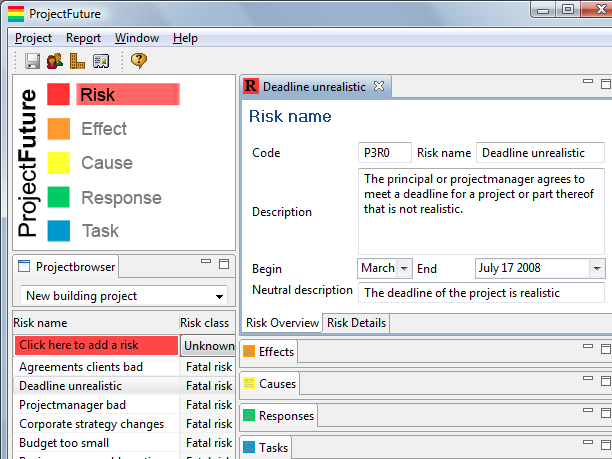This screenshot has width=612, height=459.
Task: Select the red Risk swatch
Action: pyautogui.click(x=59, y=94)
